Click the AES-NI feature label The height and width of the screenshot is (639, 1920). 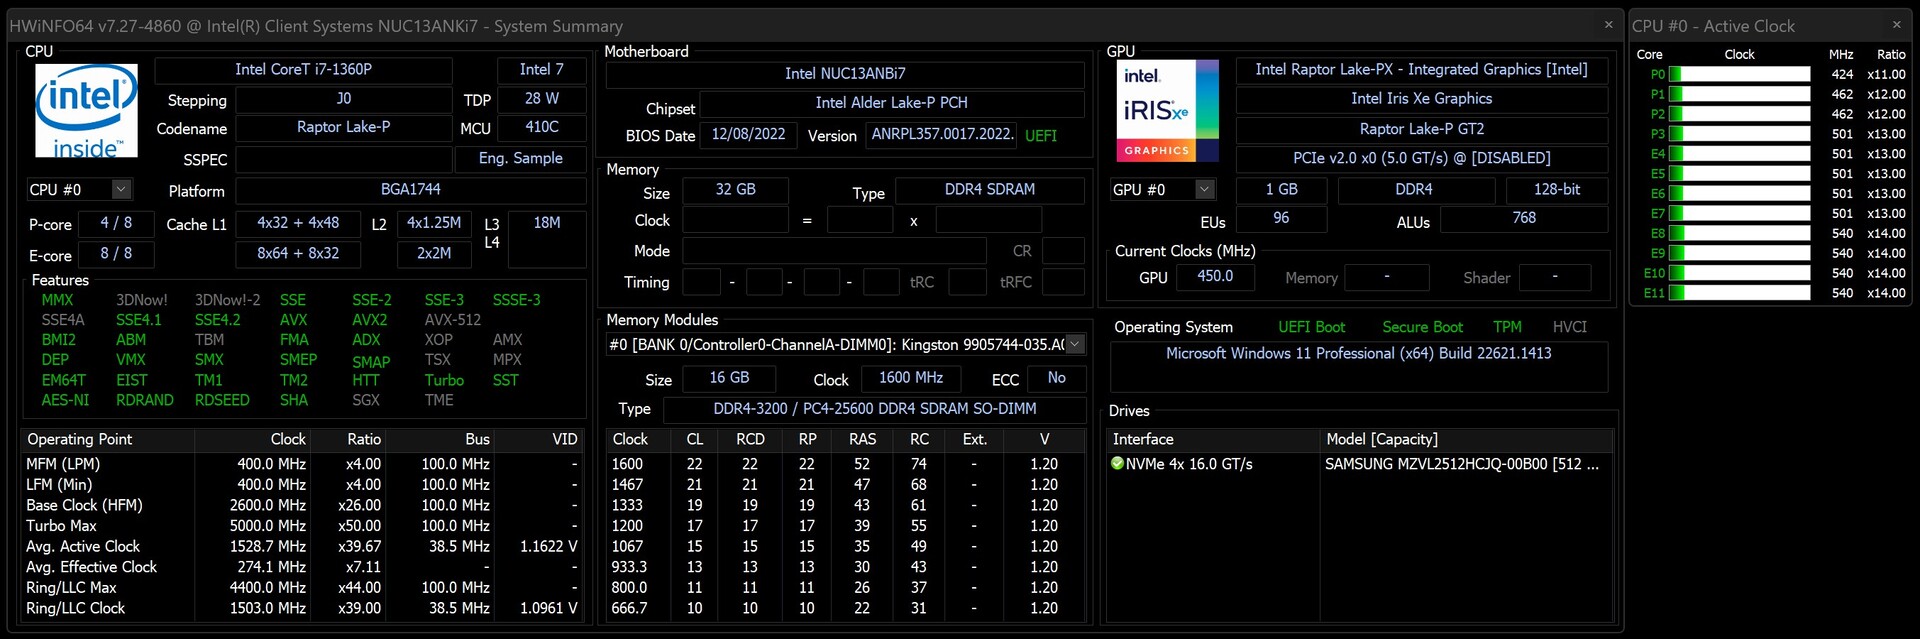pos(65,400)
